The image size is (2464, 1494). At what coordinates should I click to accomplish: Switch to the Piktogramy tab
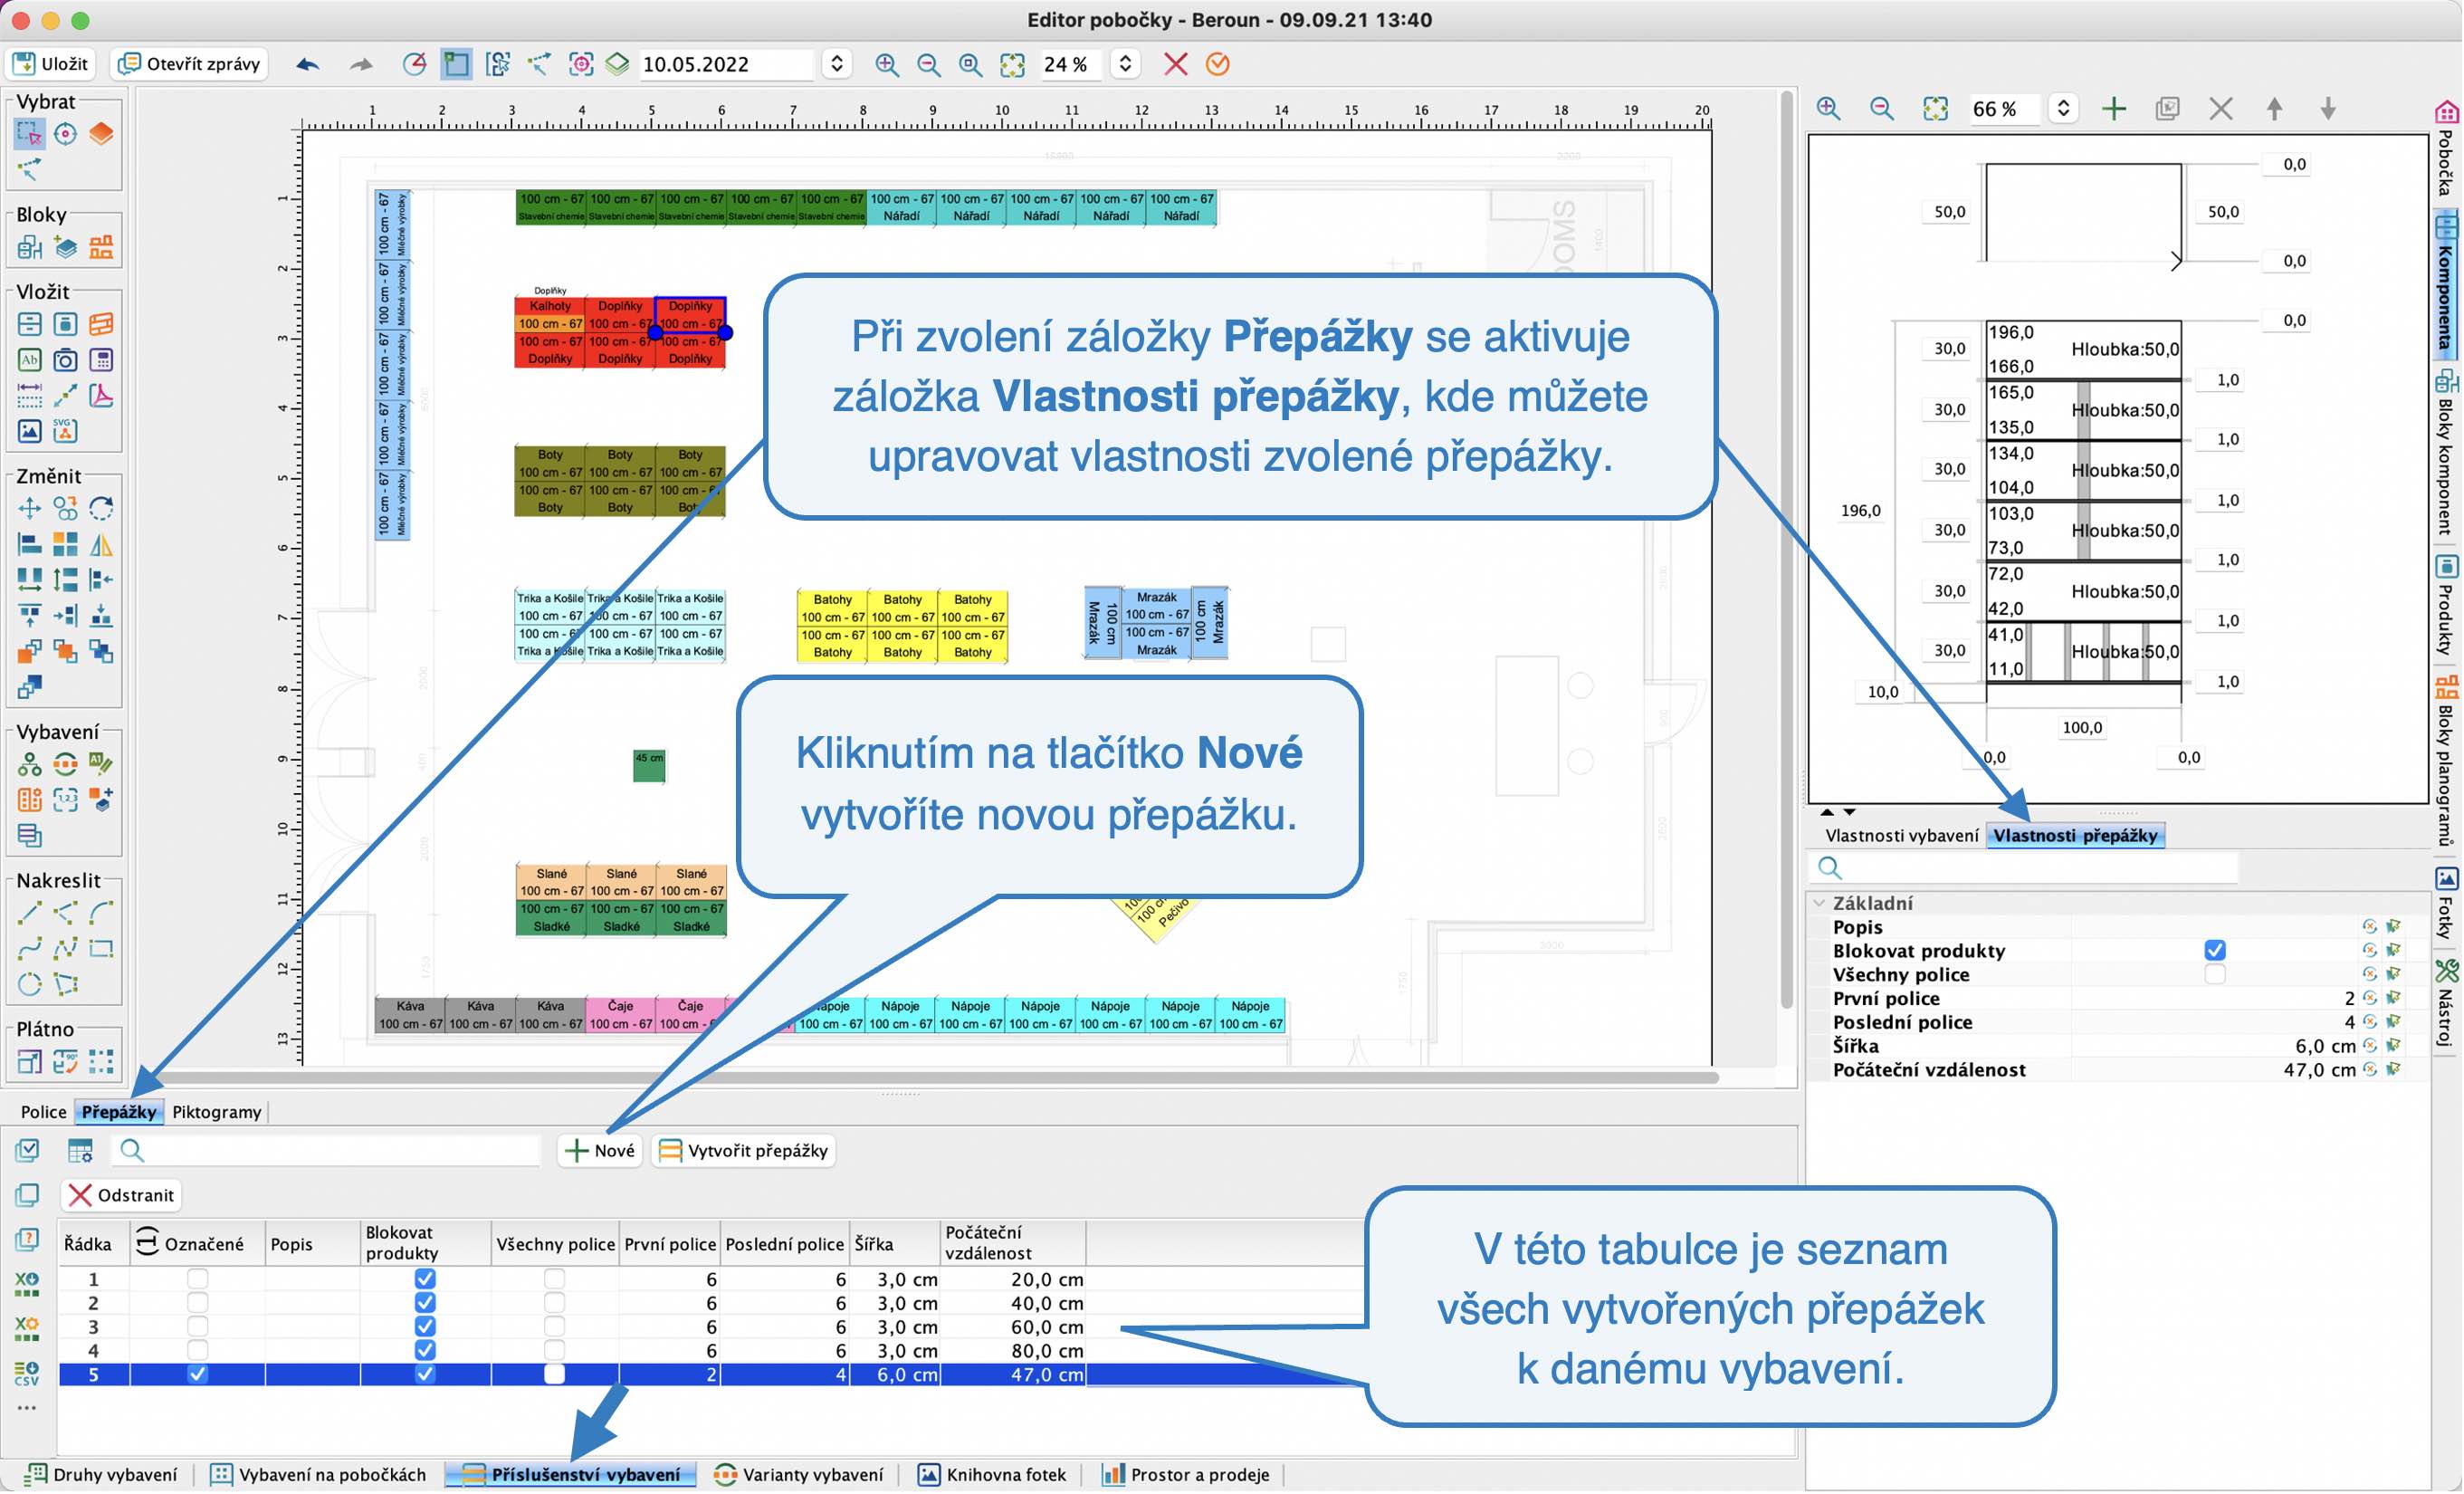click(217, 1112)
